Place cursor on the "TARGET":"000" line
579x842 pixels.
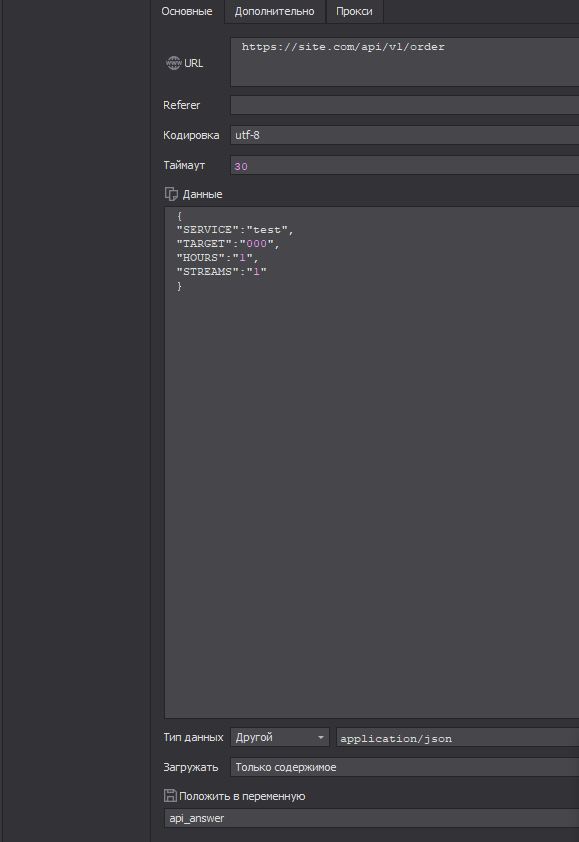(228, 244)
